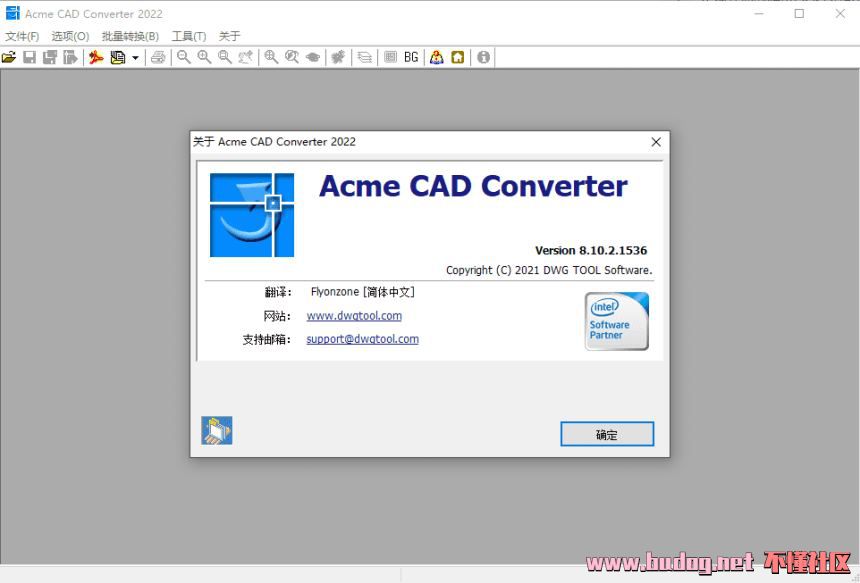The image size is (860, 583).
Task: Click the Register user icon
Action: [437, 57]
